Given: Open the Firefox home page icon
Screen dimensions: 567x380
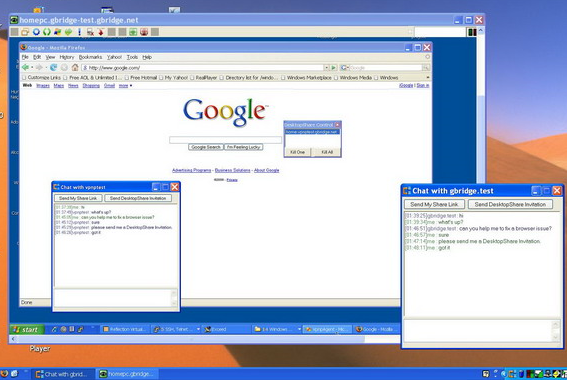Looking at the screenshot, I should pos(75,67).
